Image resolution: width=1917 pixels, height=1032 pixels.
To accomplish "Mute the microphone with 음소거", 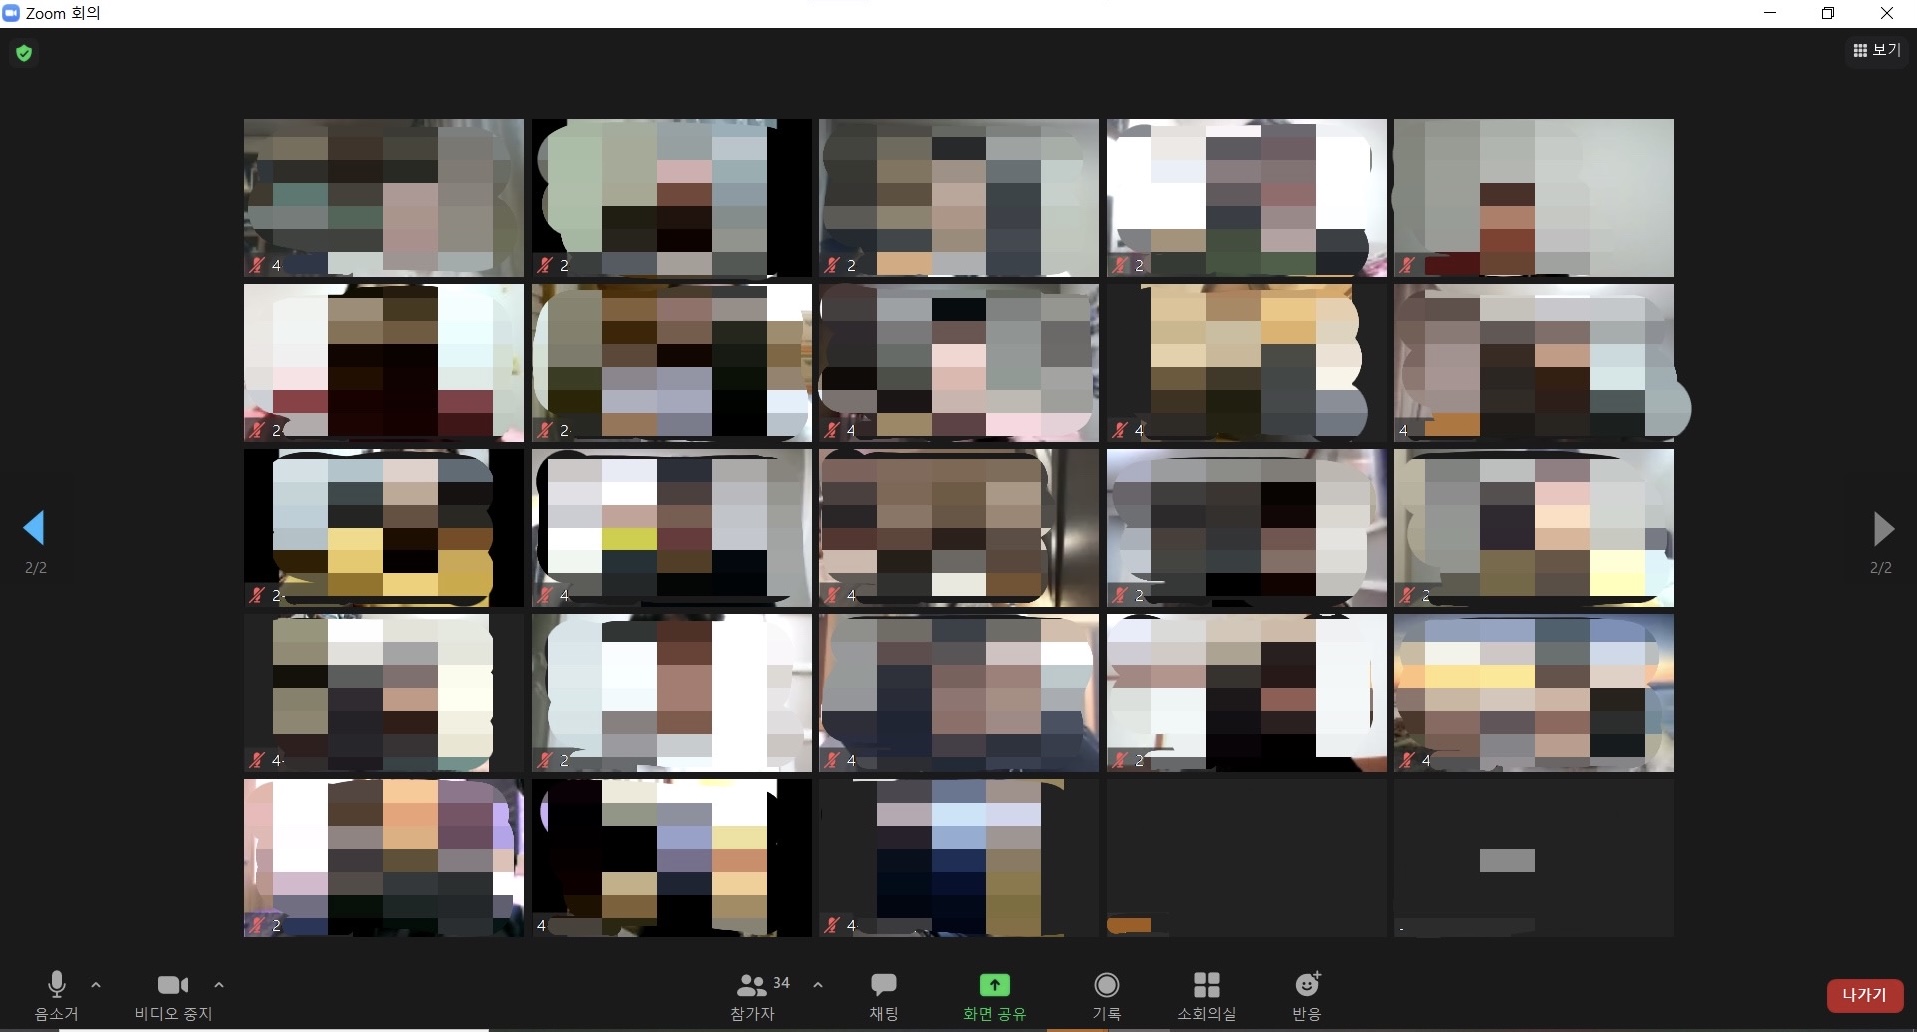I will pos(57,995).
